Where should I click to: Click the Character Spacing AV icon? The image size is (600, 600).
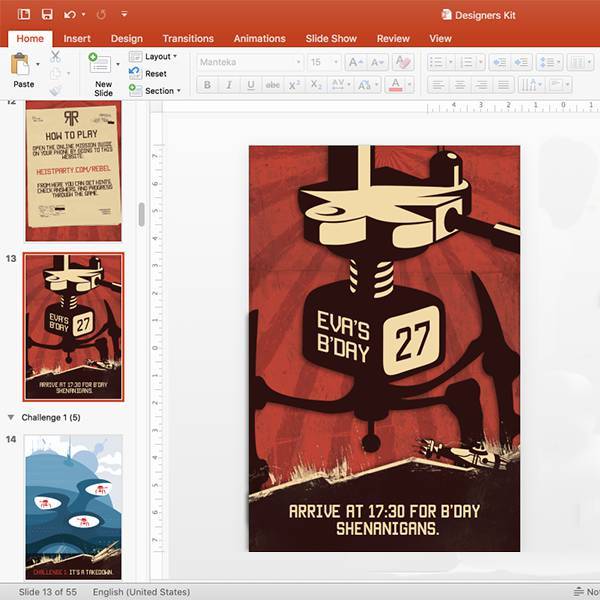[x=338, y=85]
